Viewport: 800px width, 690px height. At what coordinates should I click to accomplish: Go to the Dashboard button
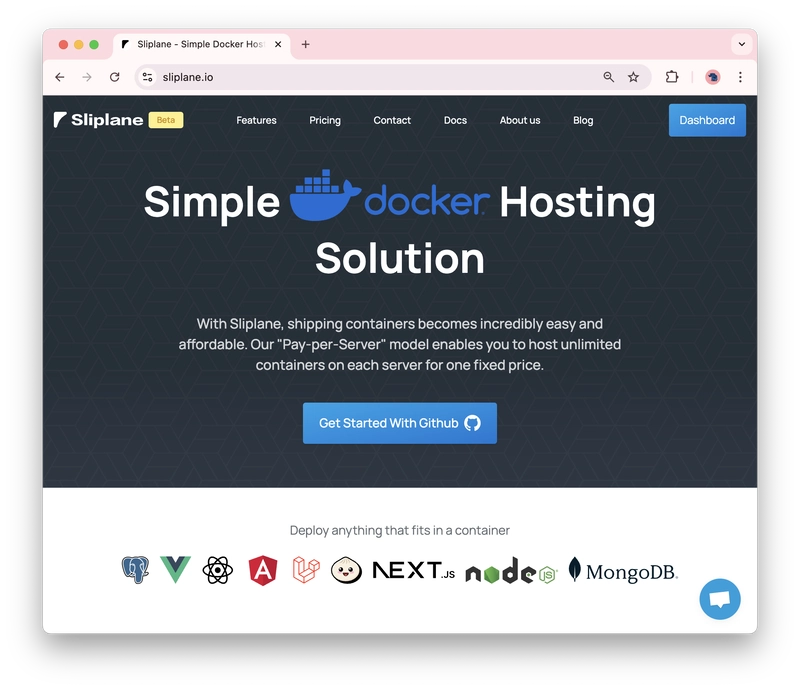[707, 120]
